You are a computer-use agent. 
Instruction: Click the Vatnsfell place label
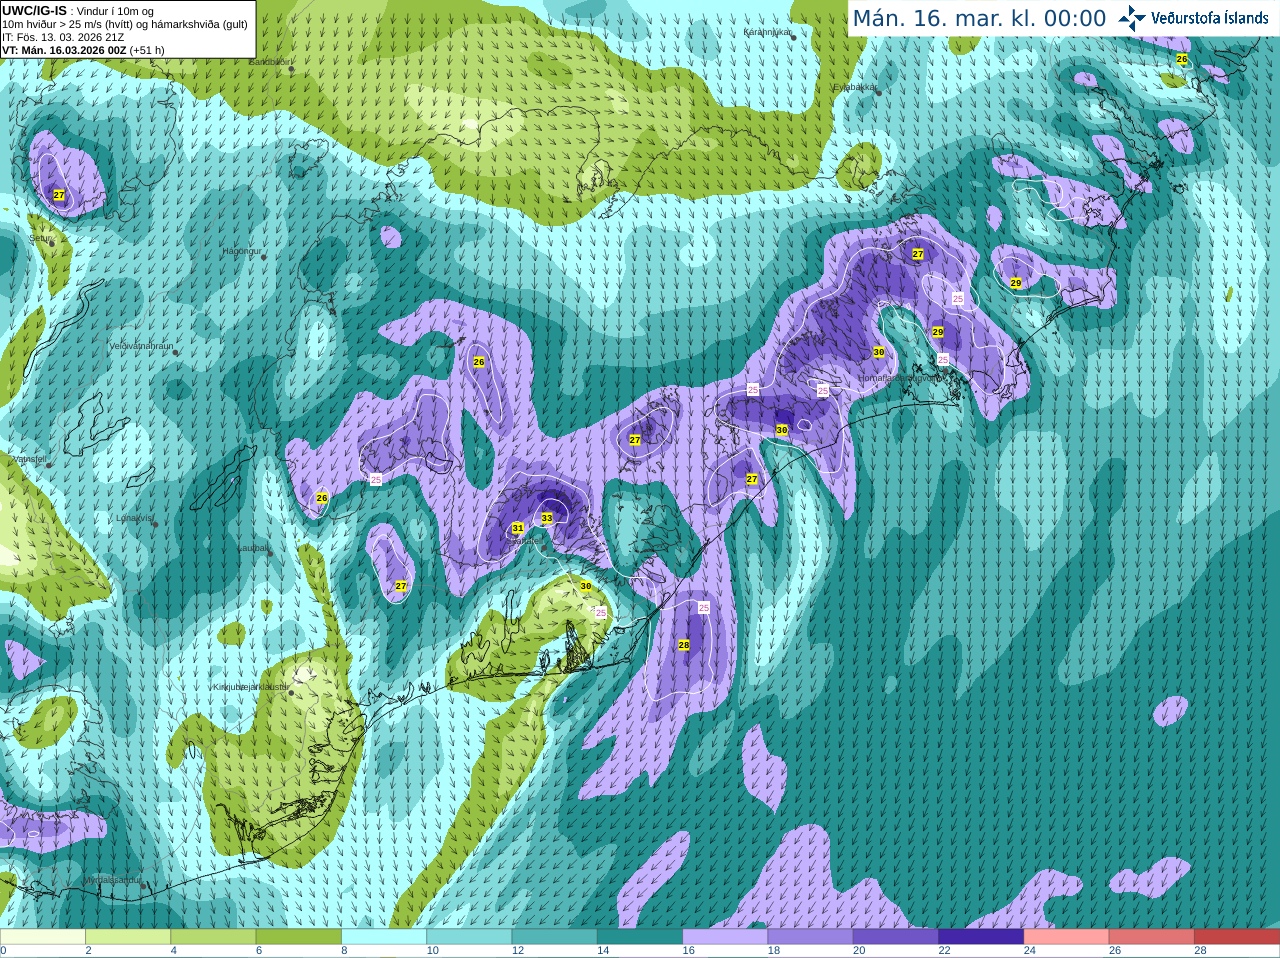coord(29,458)
